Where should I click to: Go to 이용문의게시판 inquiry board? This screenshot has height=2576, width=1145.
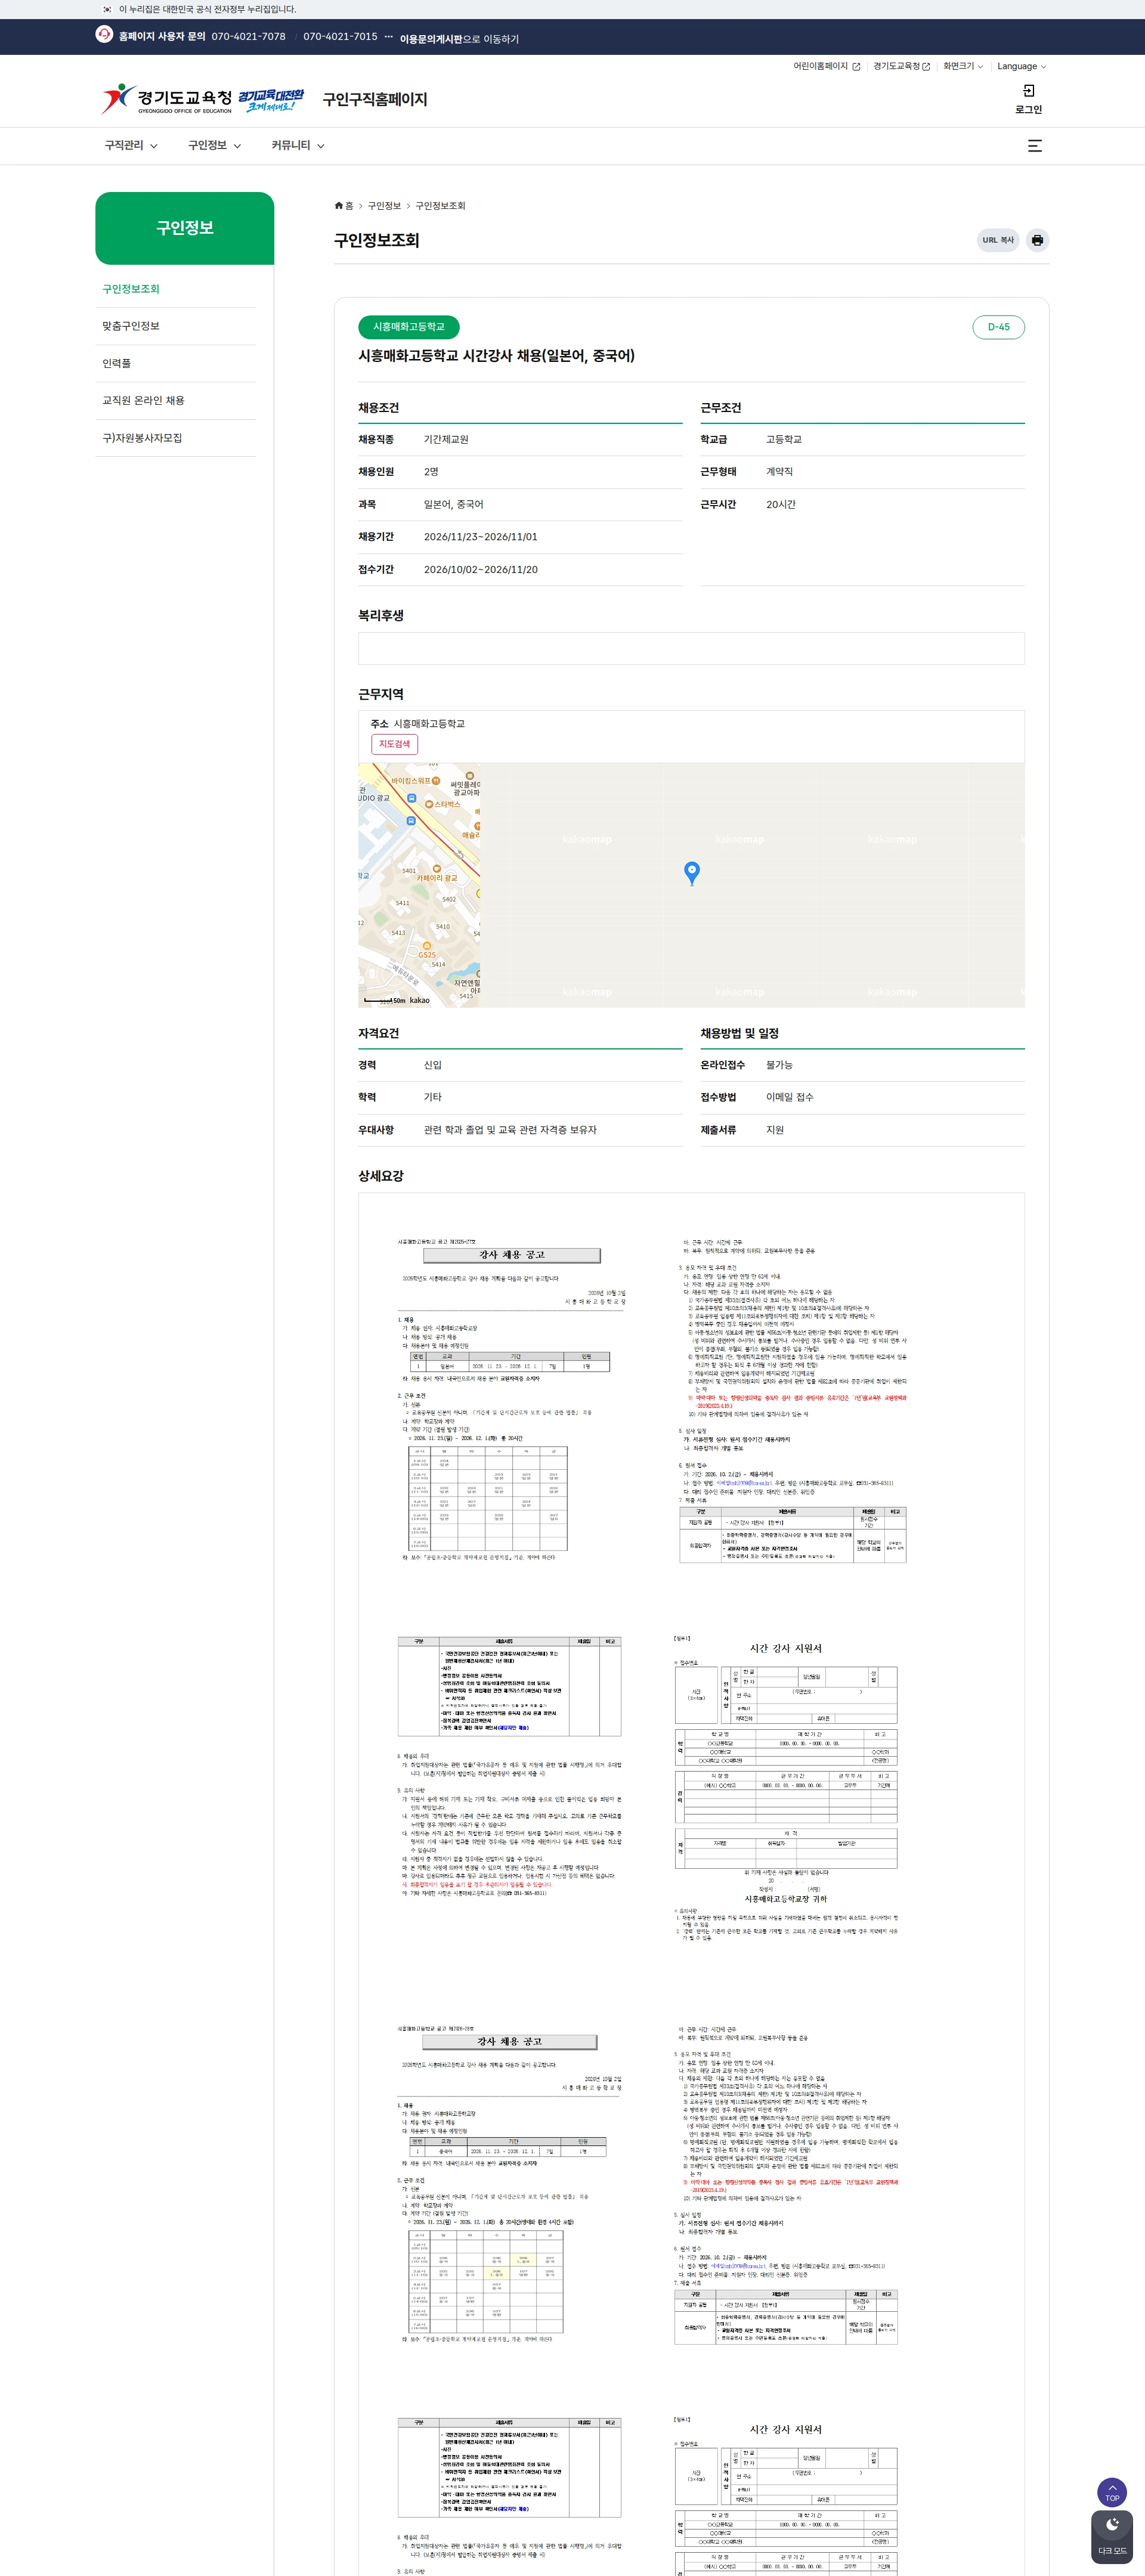coord(459,39)
